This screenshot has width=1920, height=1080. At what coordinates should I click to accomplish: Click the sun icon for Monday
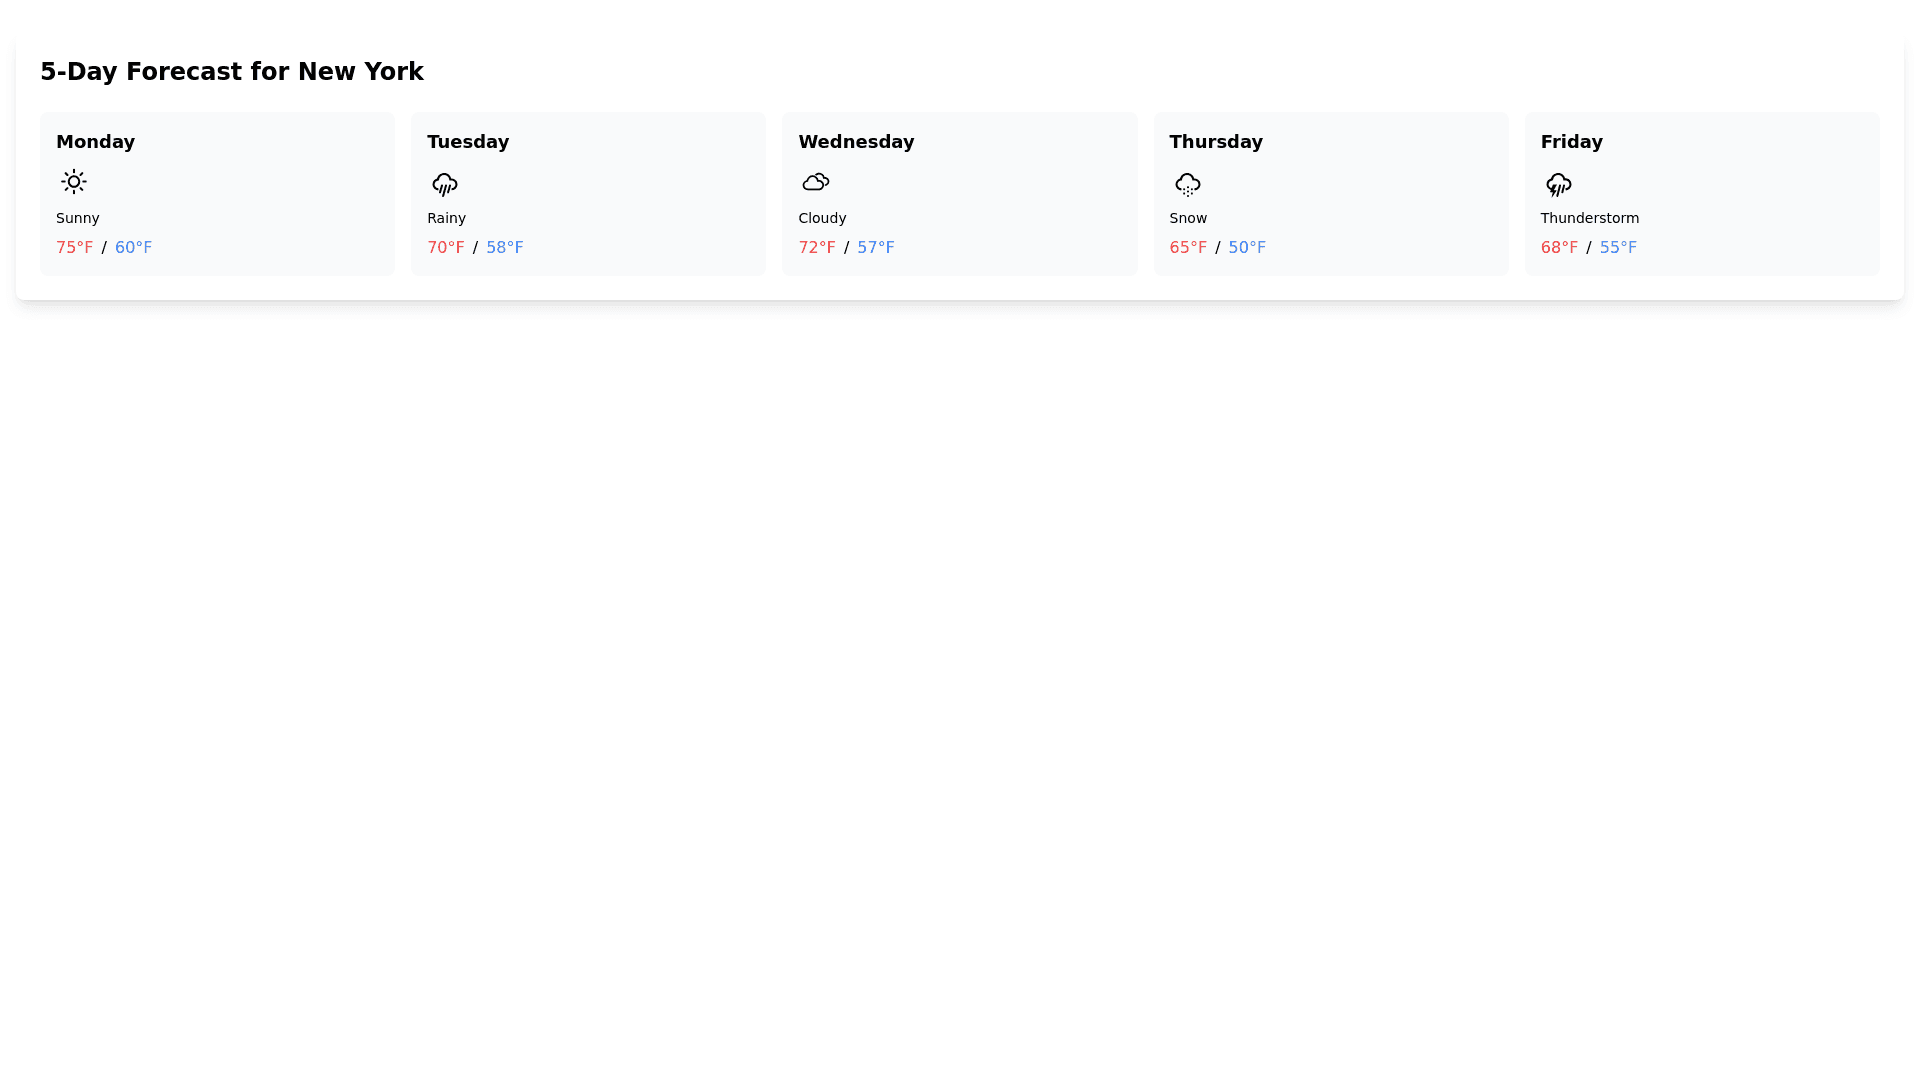73,182
